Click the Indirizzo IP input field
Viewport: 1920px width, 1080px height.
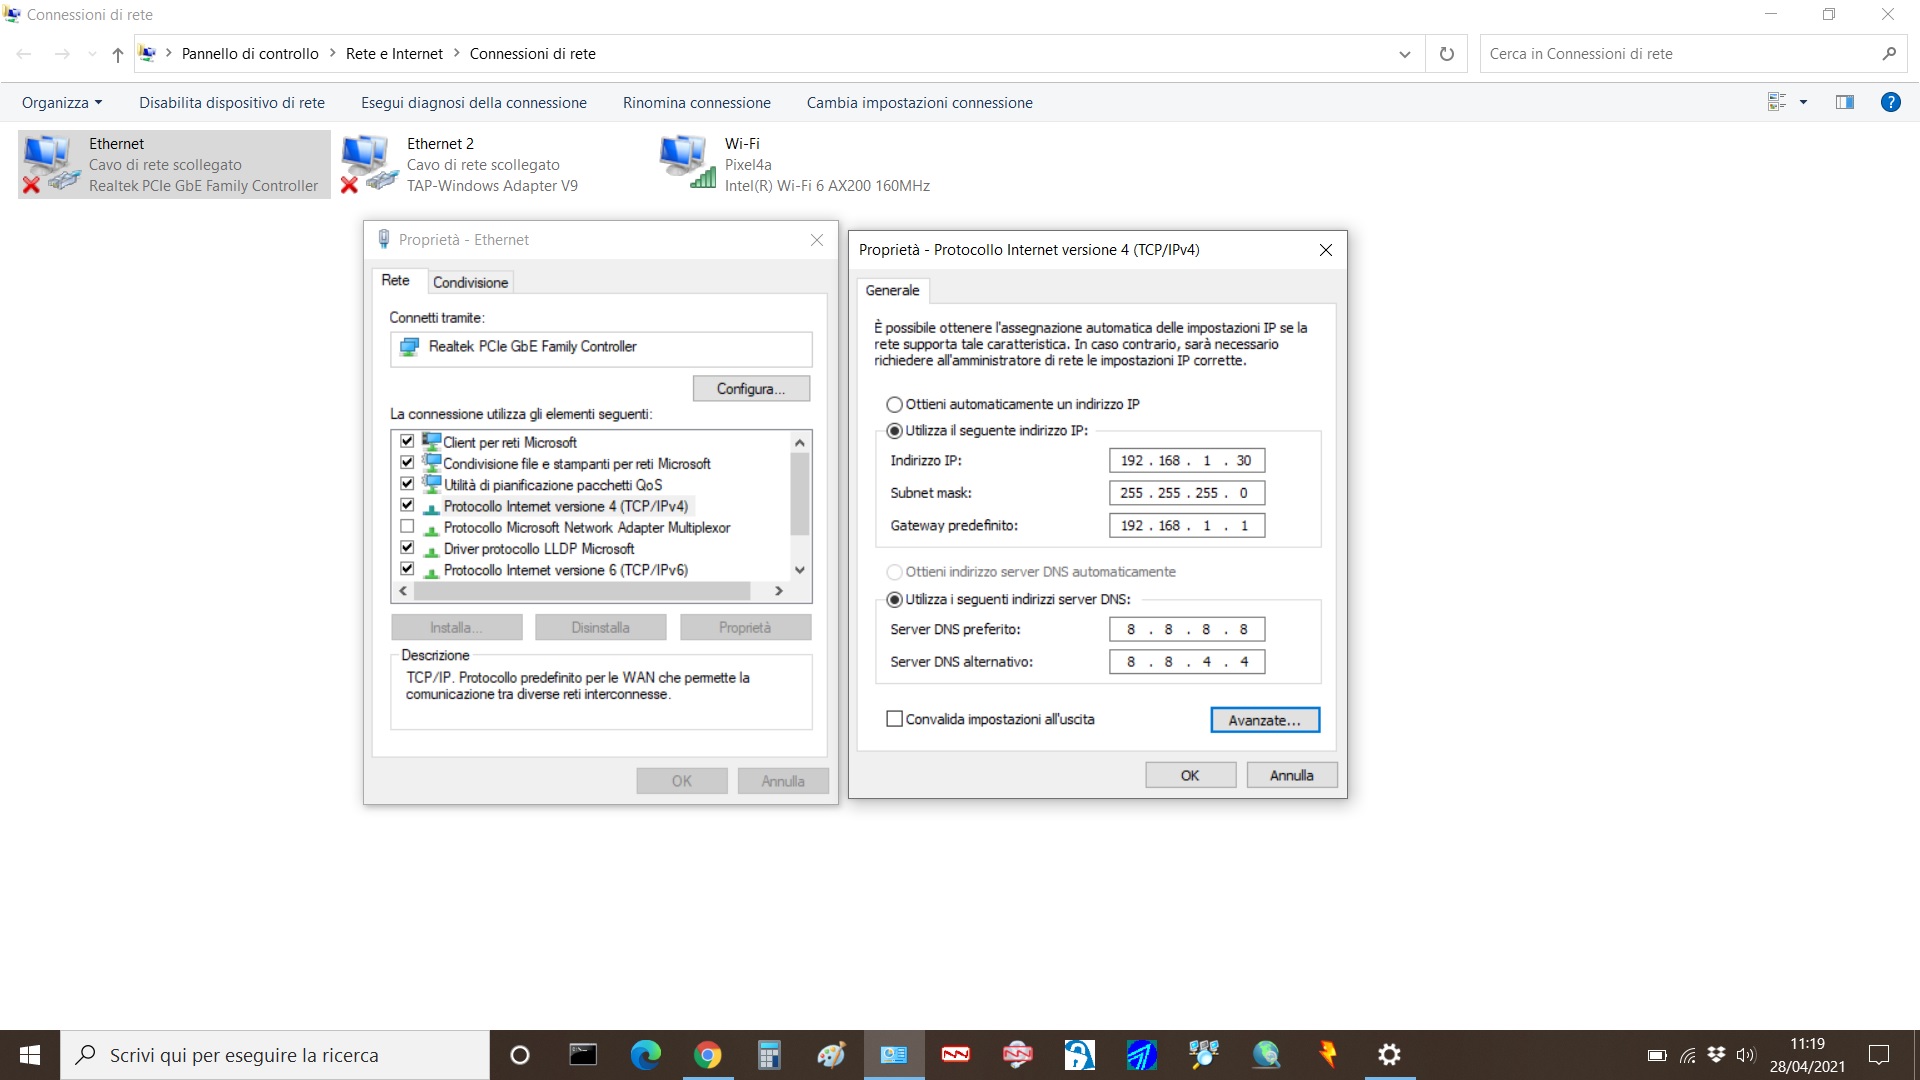pyautogui.click(x=1186, y=461)
